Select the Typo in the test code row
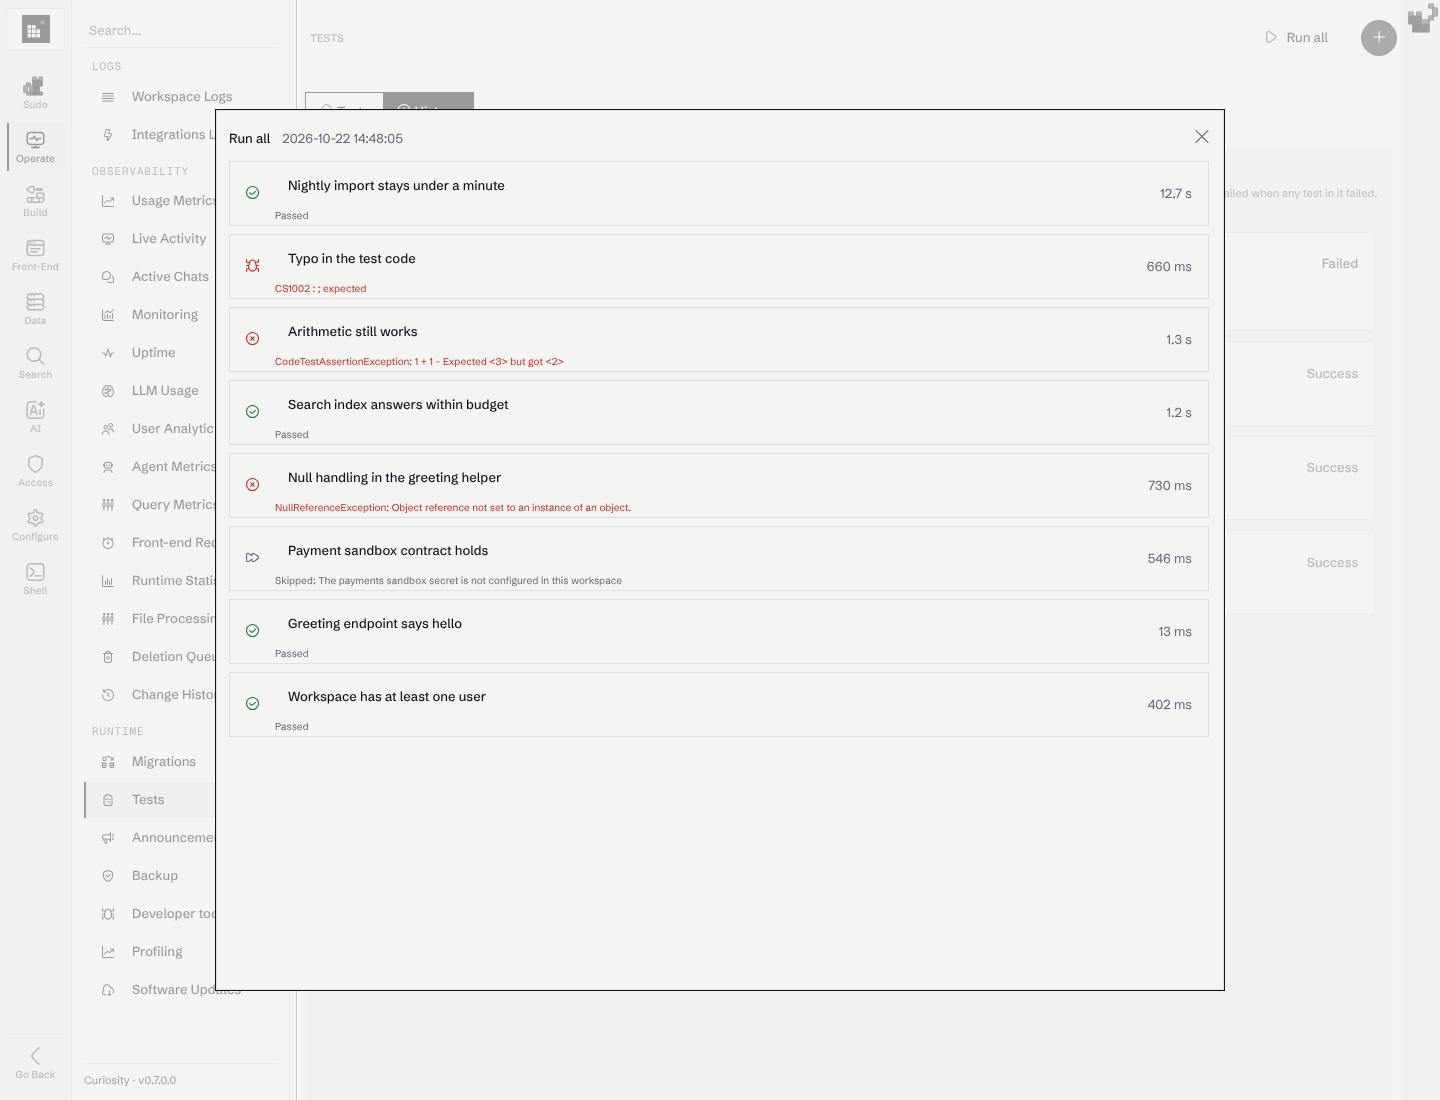Screen dimensions: 1440x1100 pyautogui.click(x=719, y=267)
